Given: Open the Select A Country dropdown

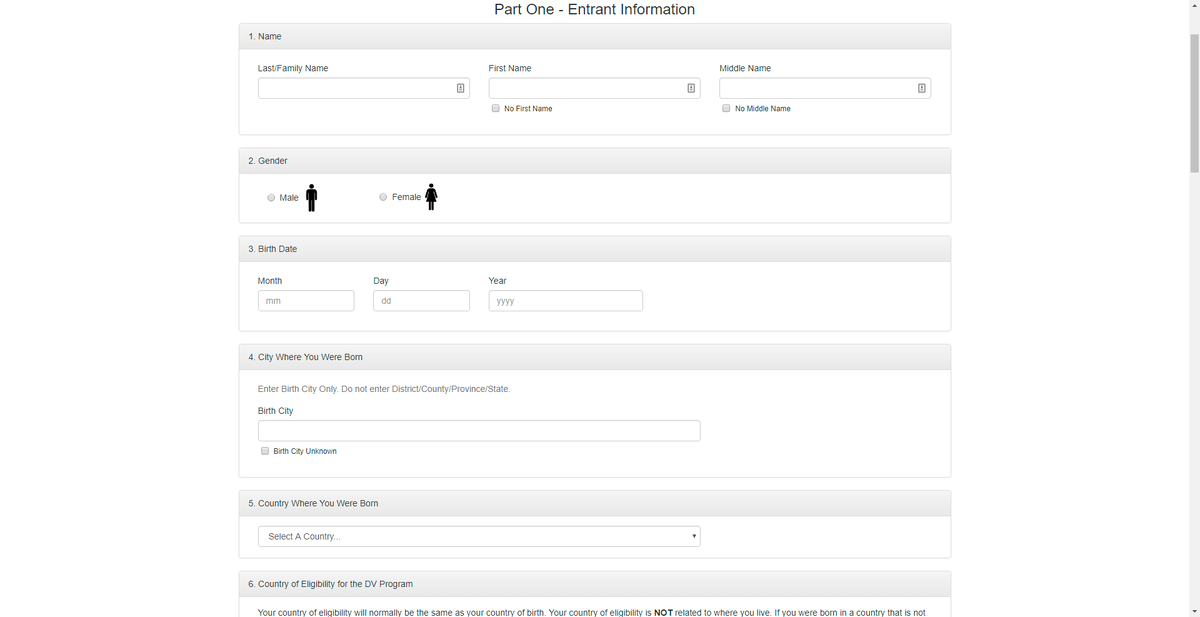Looking at the screenshot, I should [x=479, y=537].
